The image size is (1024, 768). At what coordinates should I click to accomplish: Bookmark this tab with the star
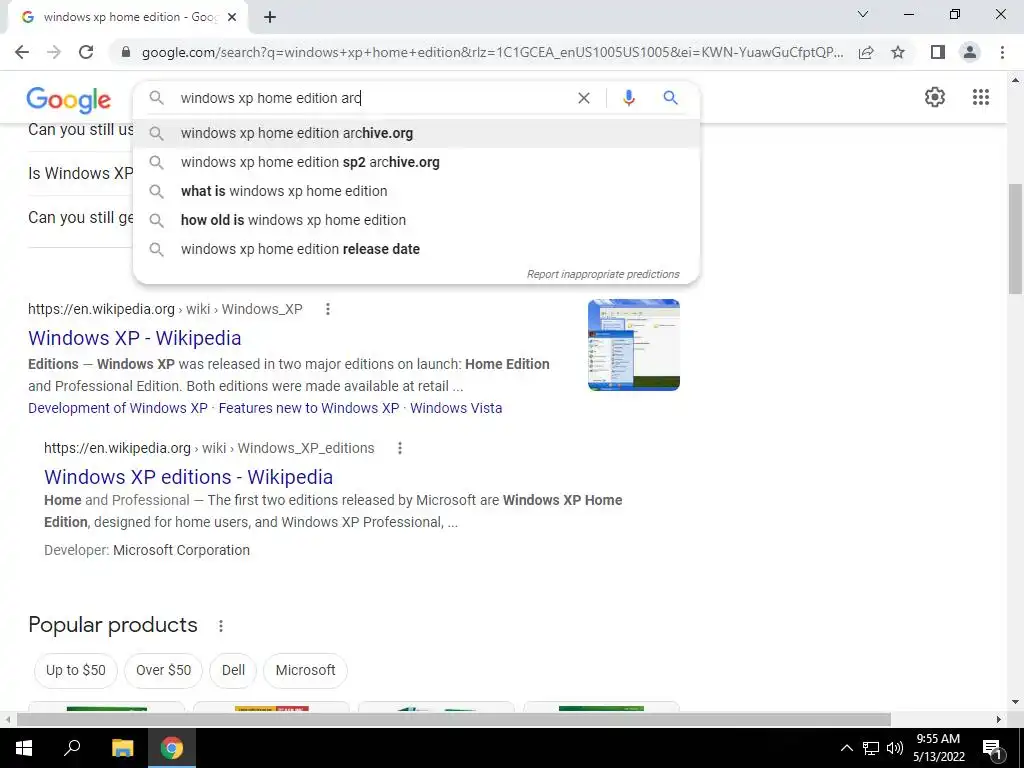tap(898, 52)
